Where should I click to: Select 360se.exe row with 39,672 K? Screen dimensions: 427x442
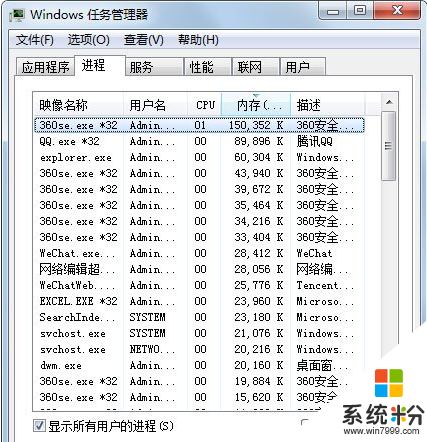point(199,189)
